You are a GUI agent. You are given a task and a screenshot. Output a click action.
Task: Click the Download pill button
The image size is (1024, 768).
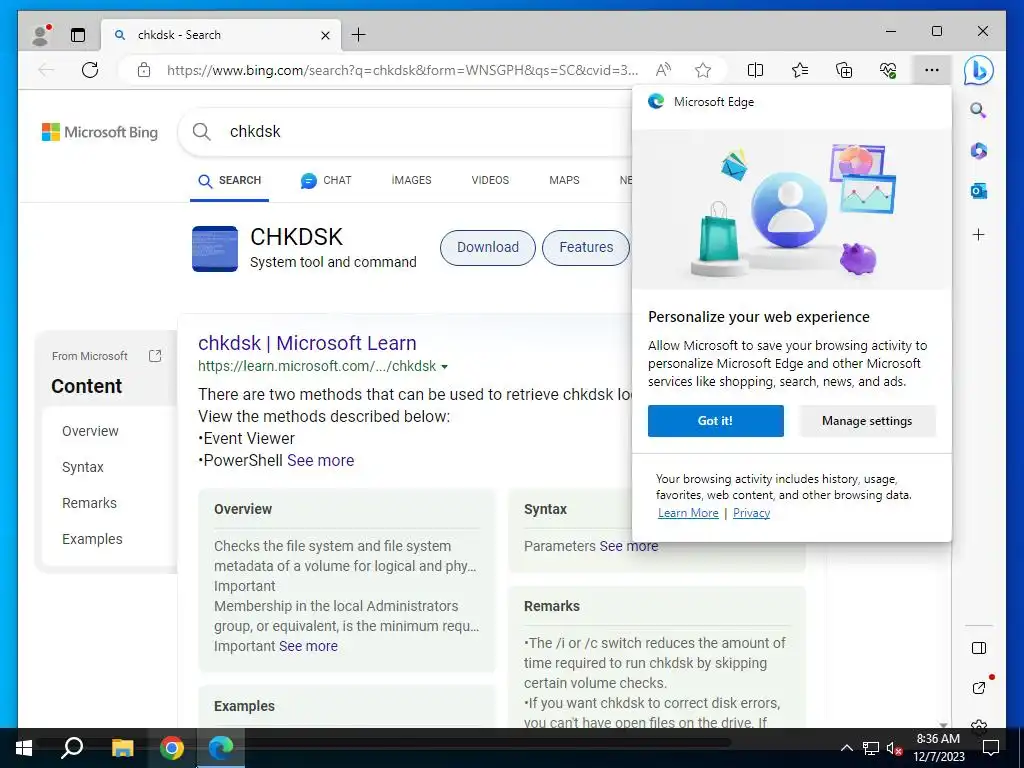coord(488,248)
